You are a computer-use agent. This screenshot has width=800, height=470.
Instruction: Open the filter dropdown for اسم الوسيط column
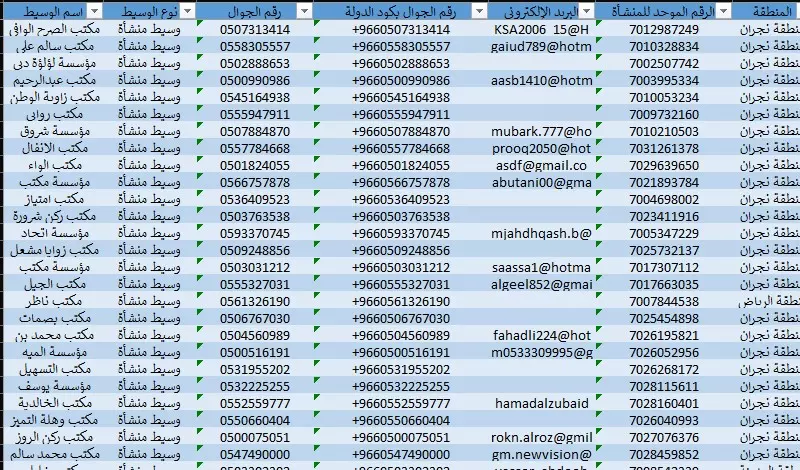click(95, 11)
